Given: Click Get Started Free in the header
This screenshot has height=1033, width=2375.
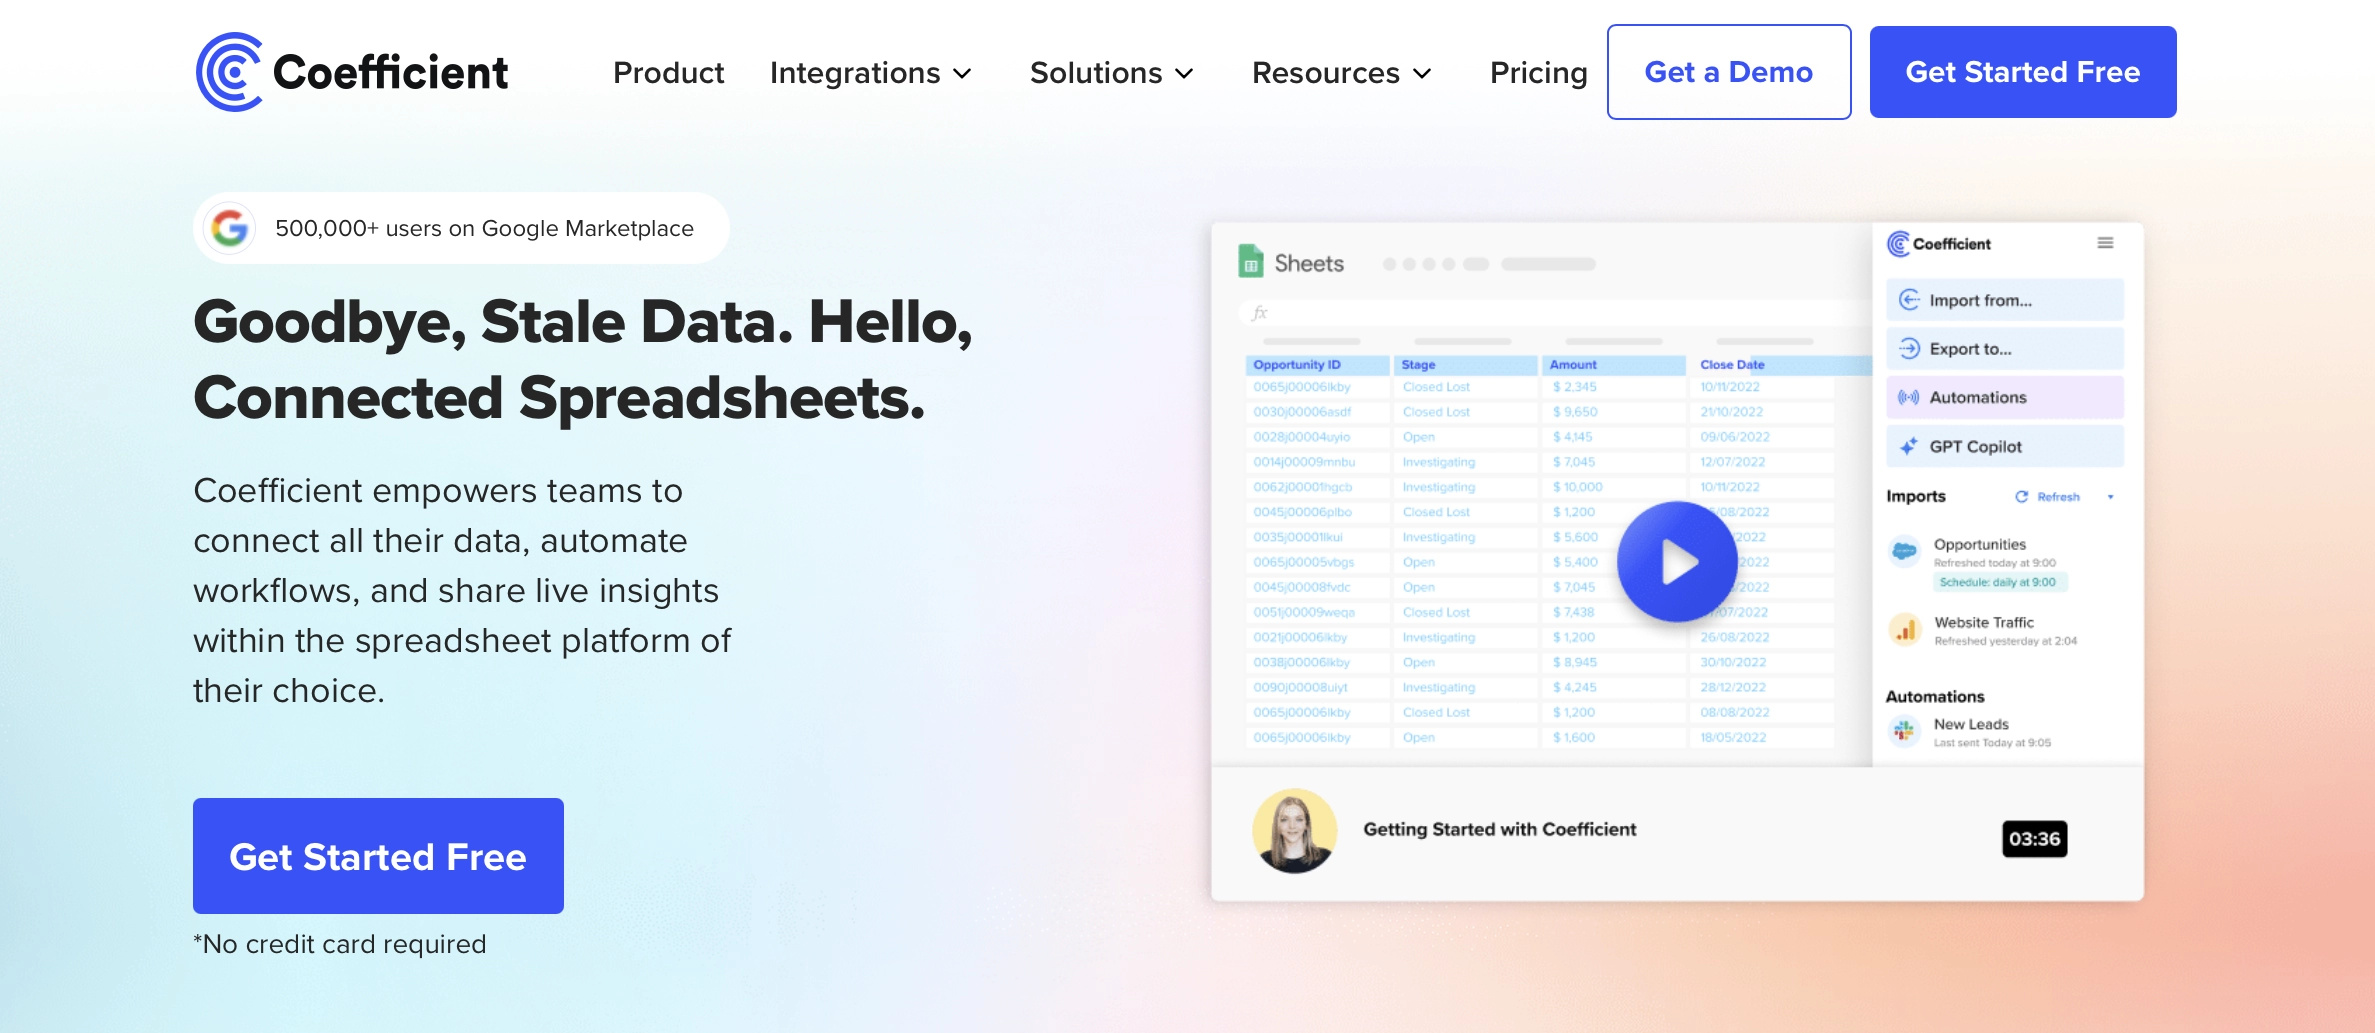Looking at the screenshot, I should pos(2022,72).
